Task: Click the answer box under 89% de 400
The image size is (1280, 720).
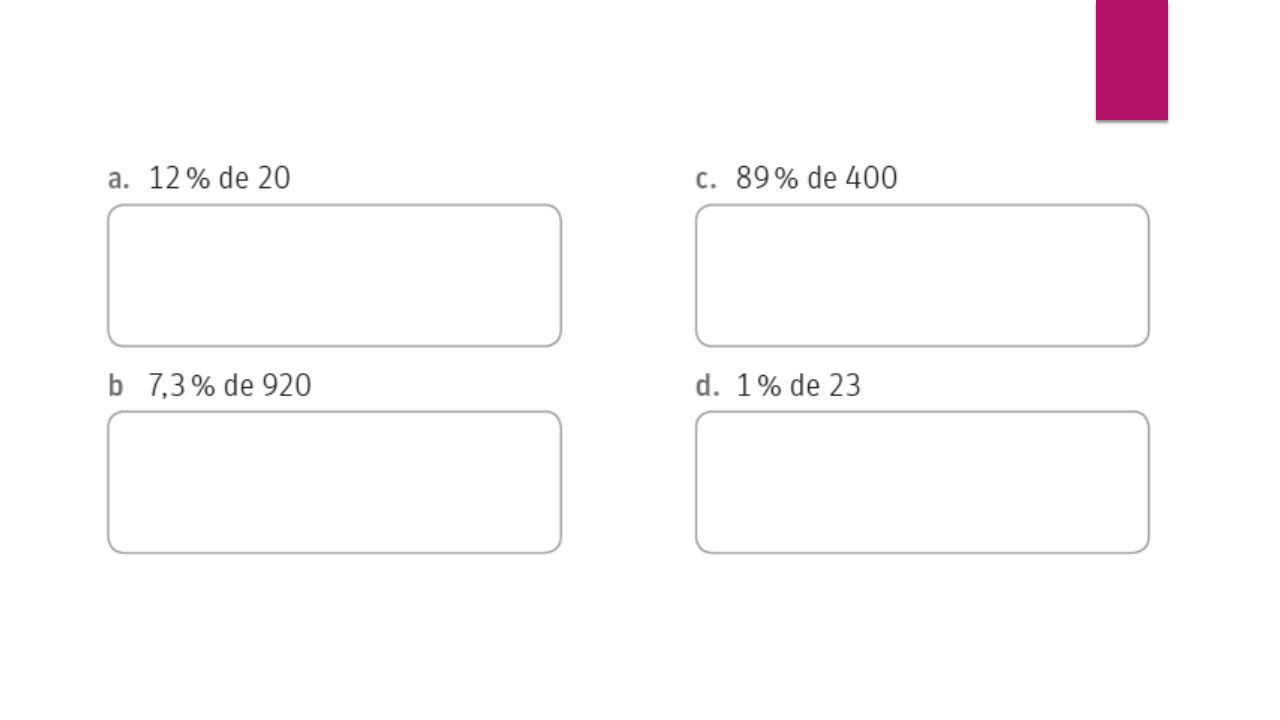Action: click(x=922, y=276)
